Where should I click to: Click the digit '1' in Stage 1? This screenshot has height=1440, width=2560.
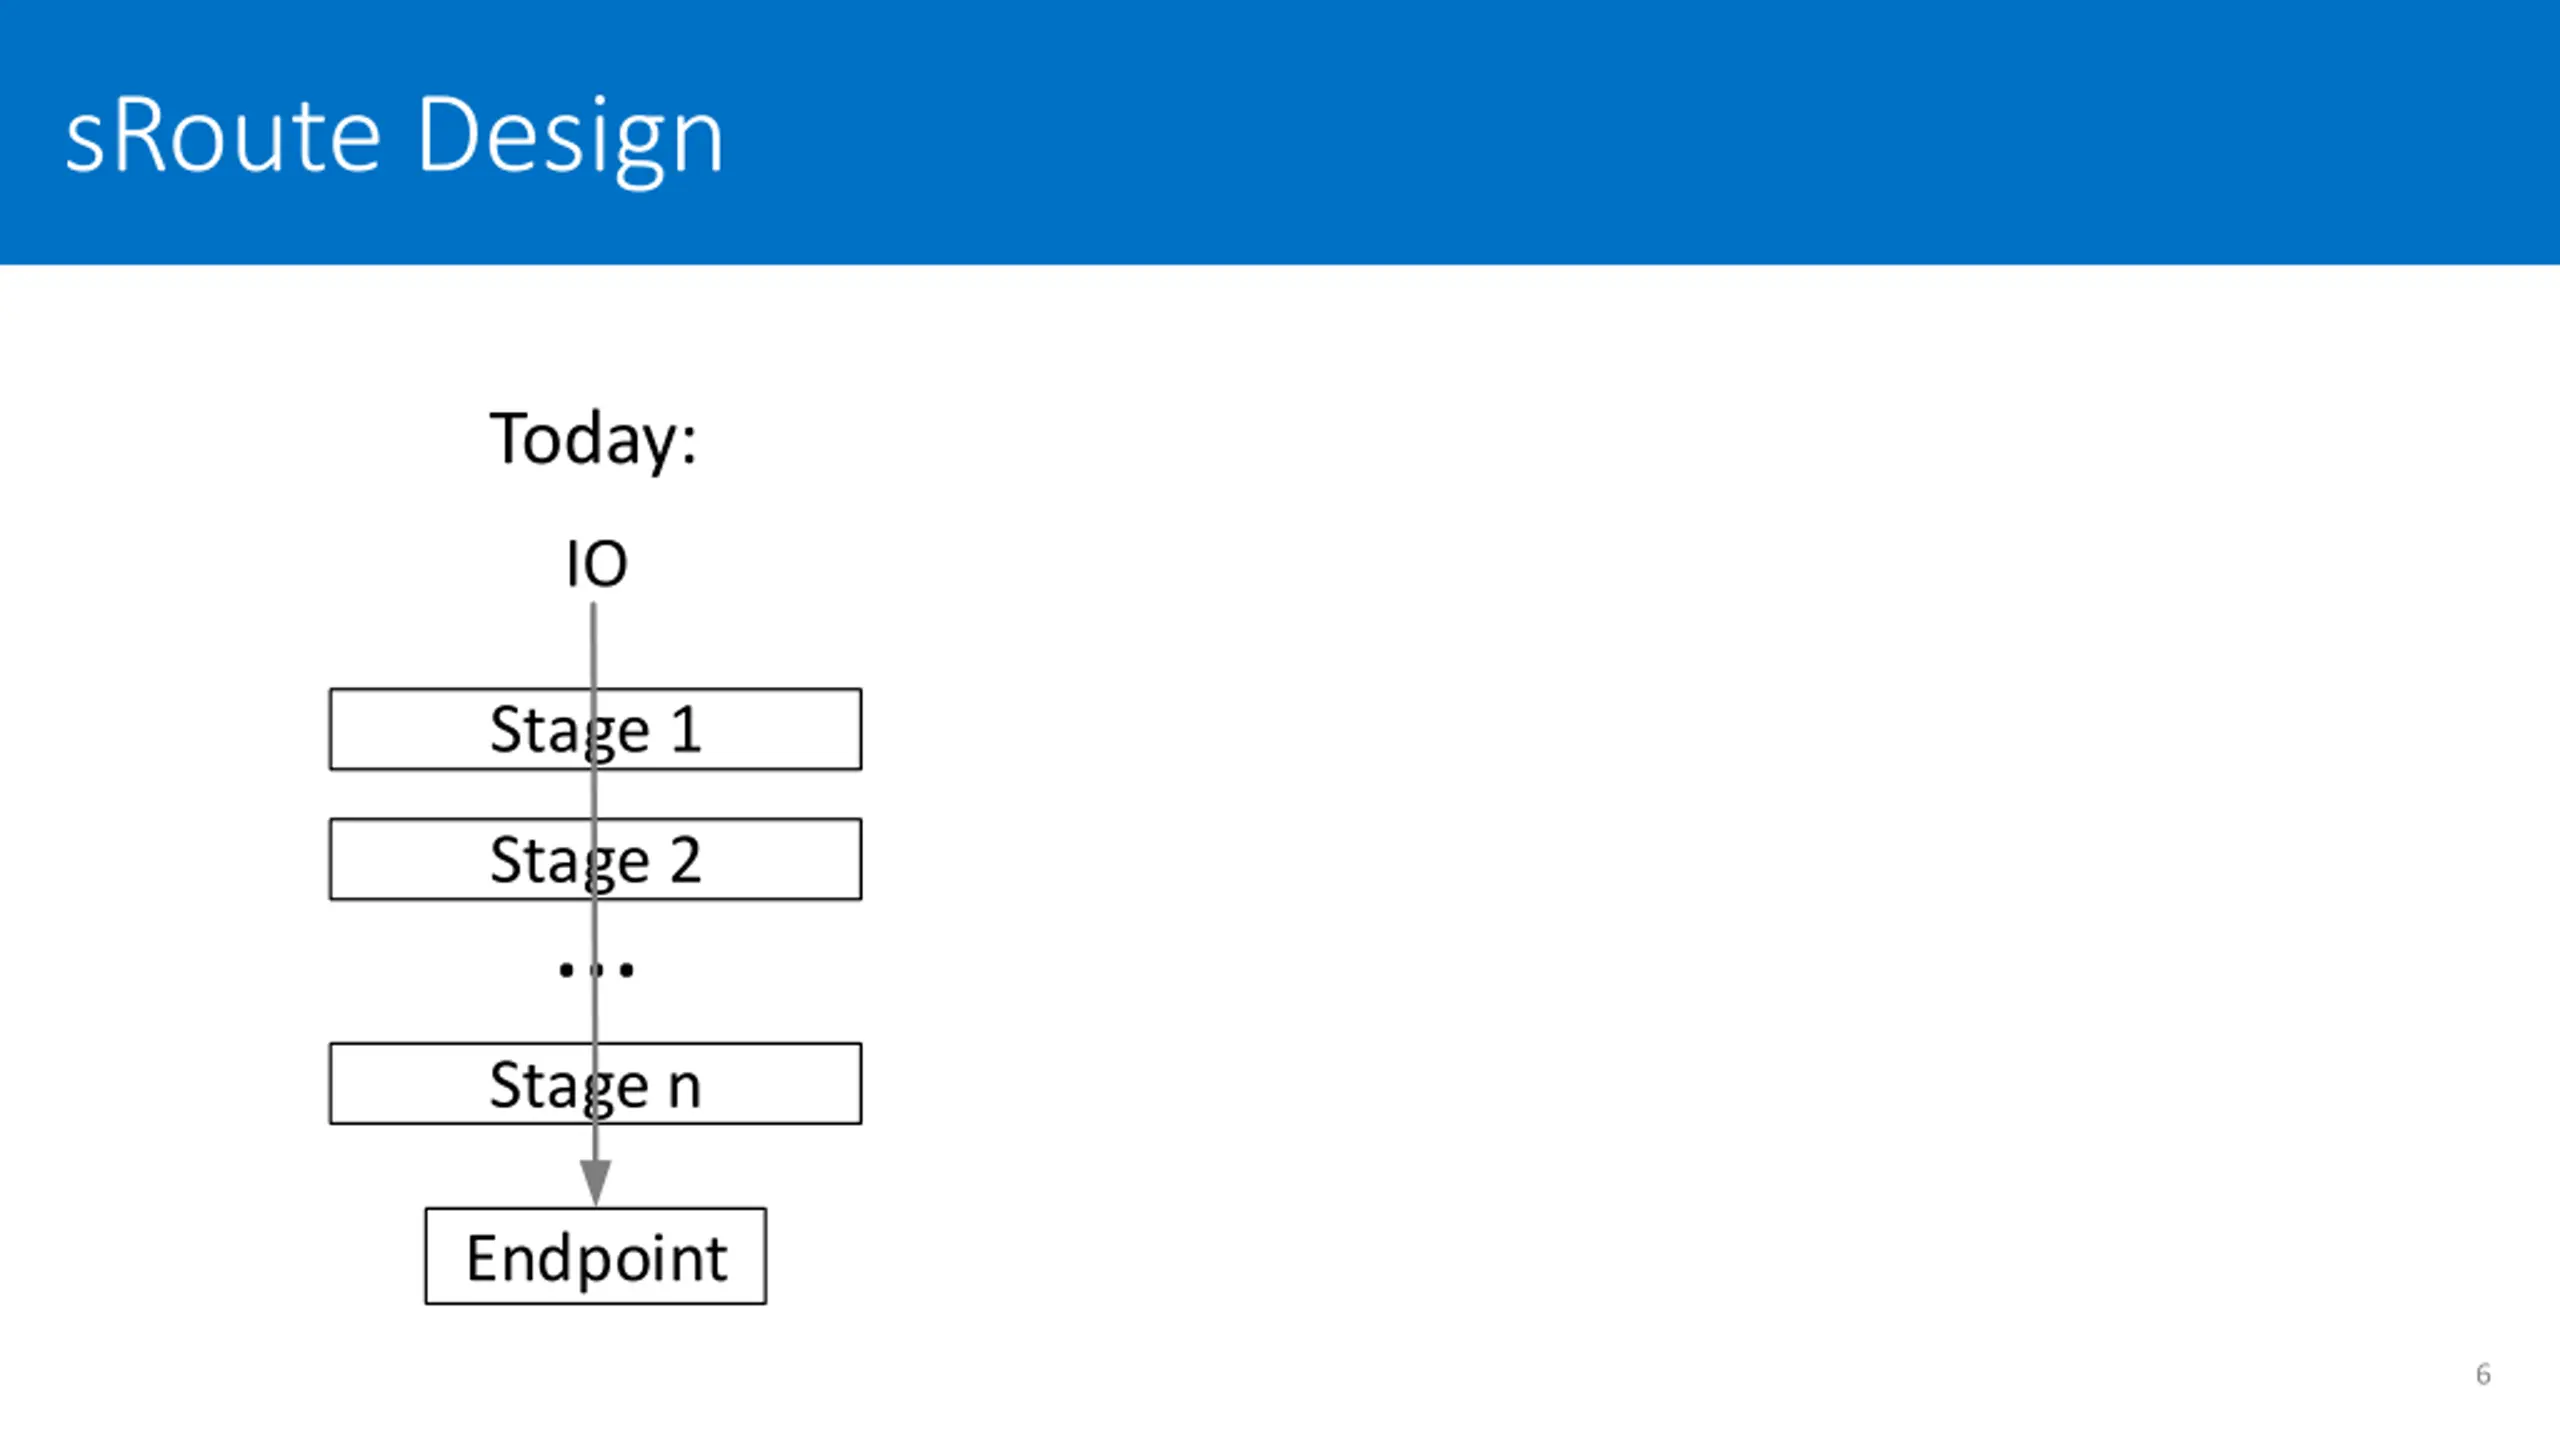click(686, 729)
